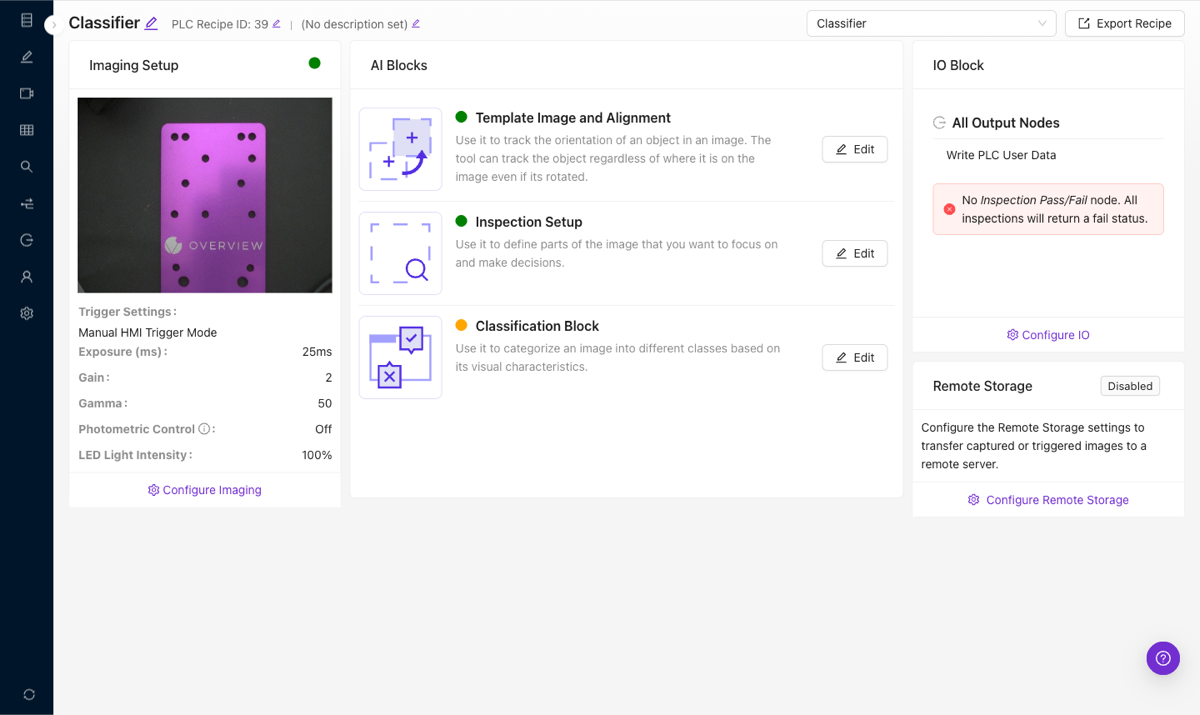Open the settings gear in the sidebar
1200x715 pixels.
point(25,312)
